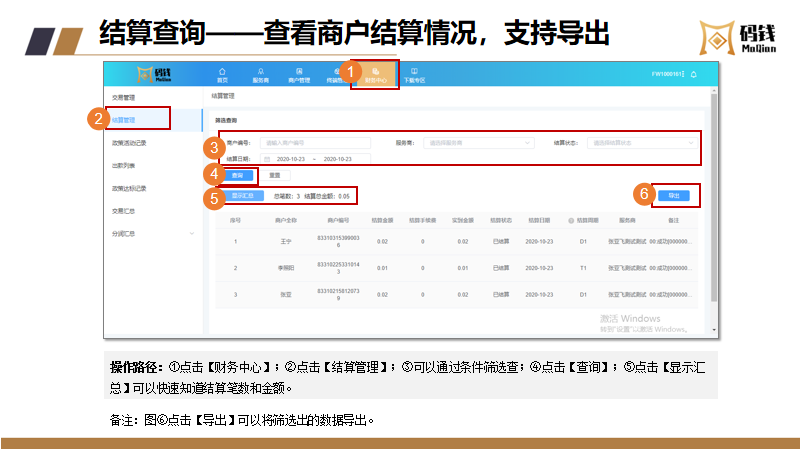The width and height of the screenshot is (800, 450).
Task: Open the 下载专区 navigation icon
Action: 413,74
